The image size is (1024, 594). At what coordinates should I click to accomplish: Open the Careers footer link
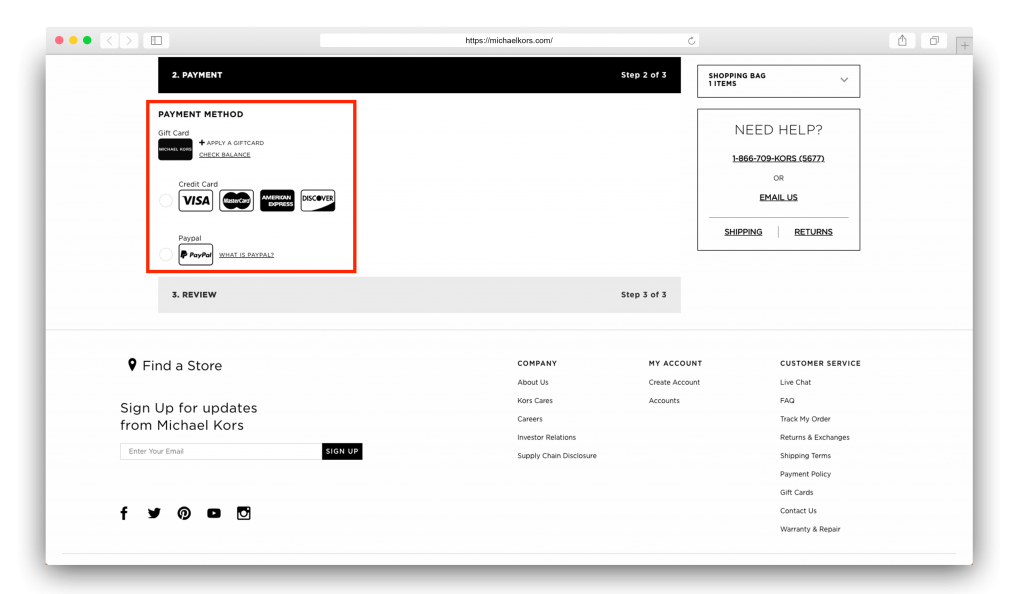(x=530, y=419)
